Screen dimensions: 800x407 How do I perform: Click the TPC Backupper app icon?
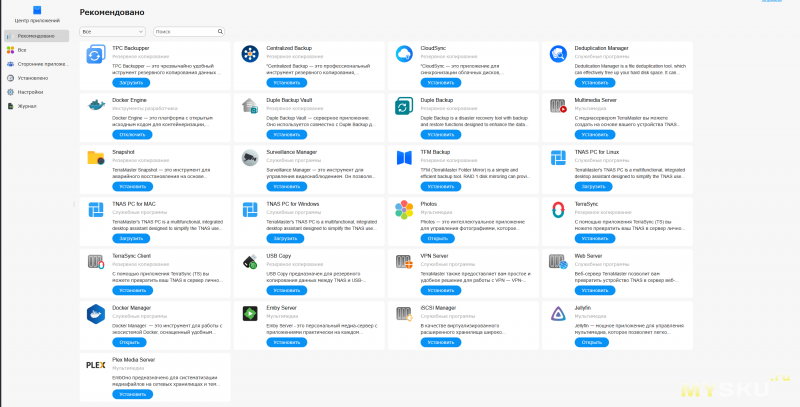click(x=96, y=55)
